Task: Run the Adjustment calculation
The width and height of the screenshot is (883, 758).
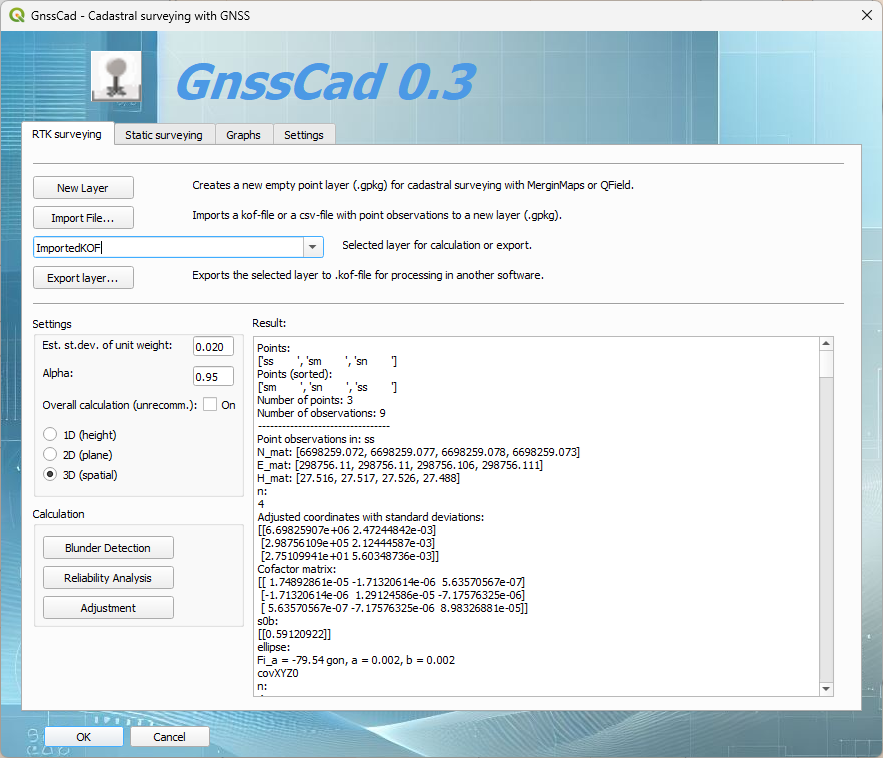Action: pos(108,608)
